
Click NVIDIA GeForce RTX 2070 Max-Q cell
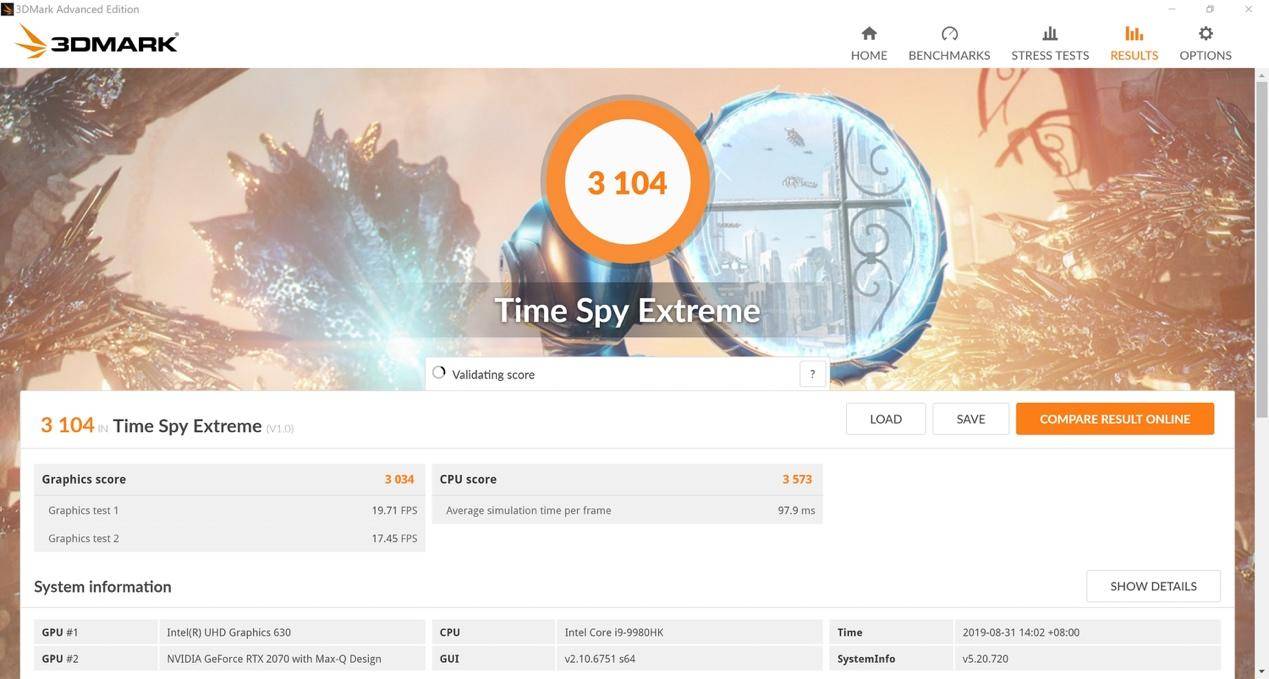click(x=292, y=659)
